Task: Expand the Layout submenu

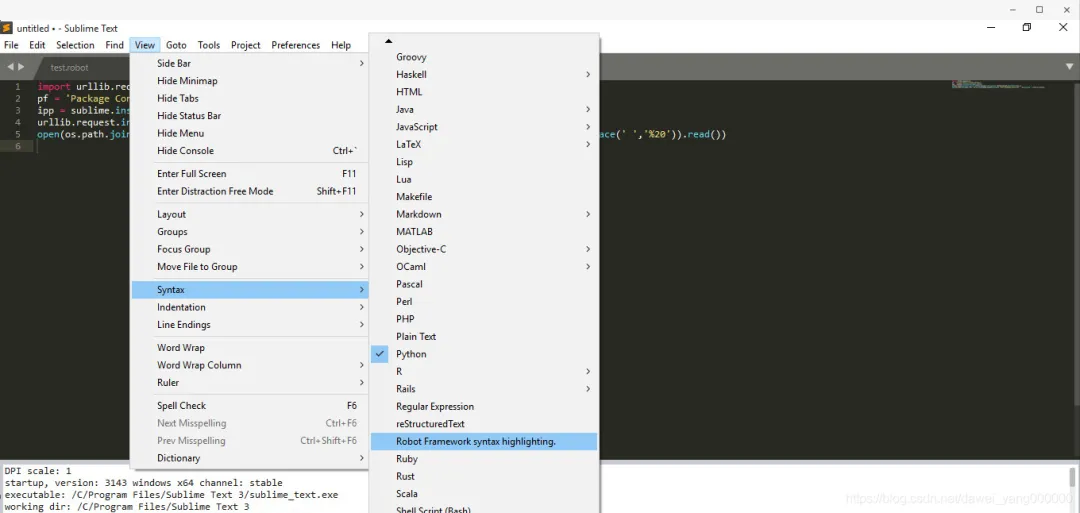Action: click(250, 214)
